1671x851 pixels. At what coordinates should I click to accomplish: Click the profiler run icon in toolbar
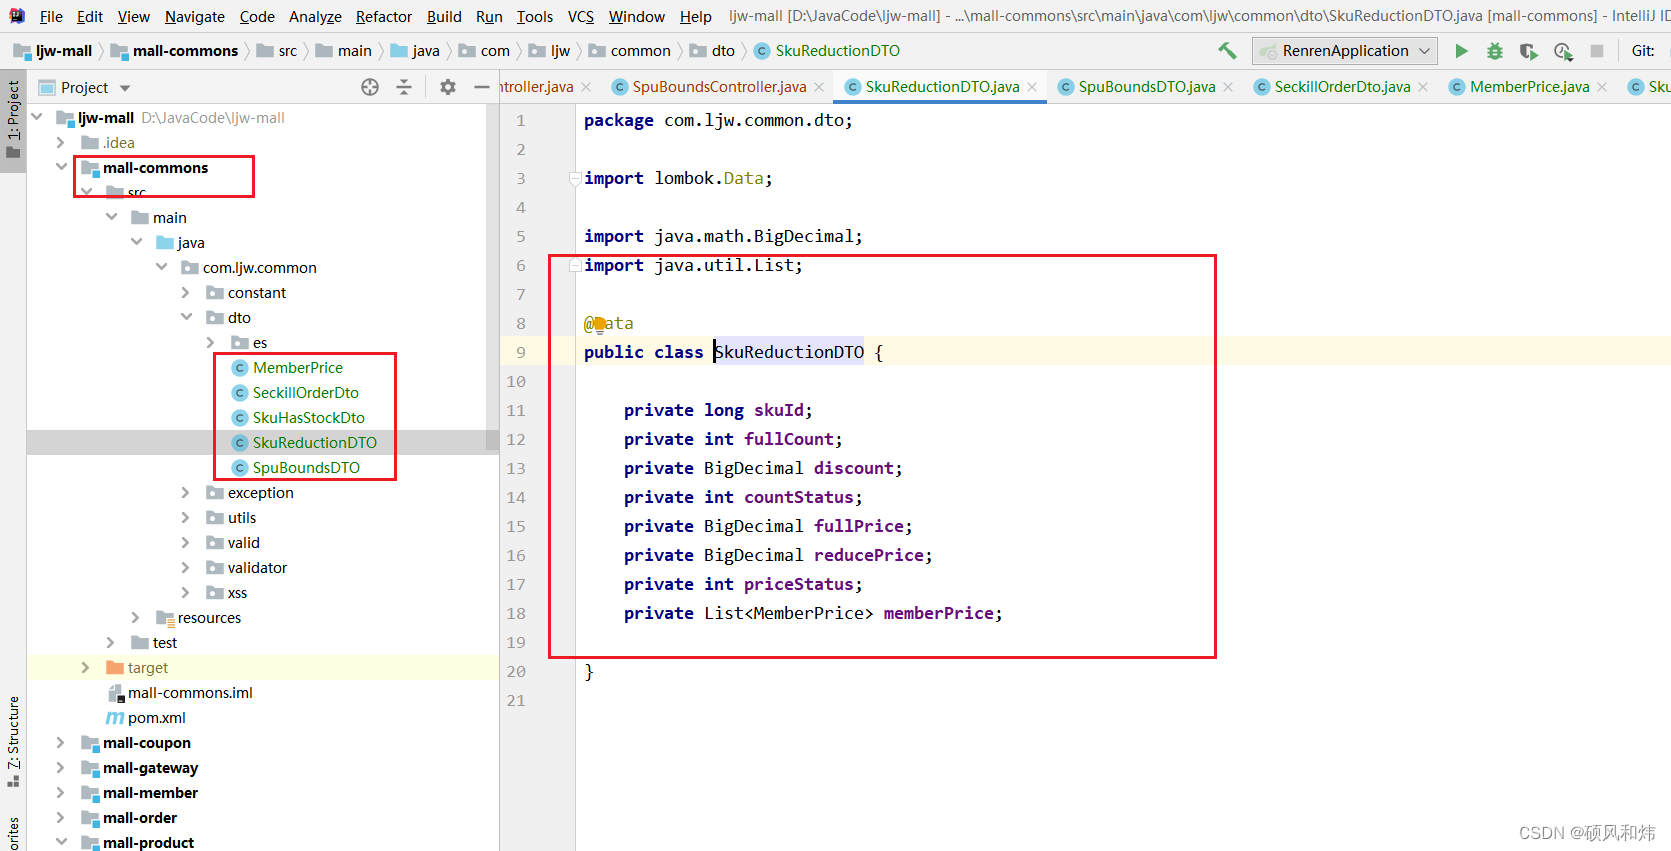[x=1563, y=51]
